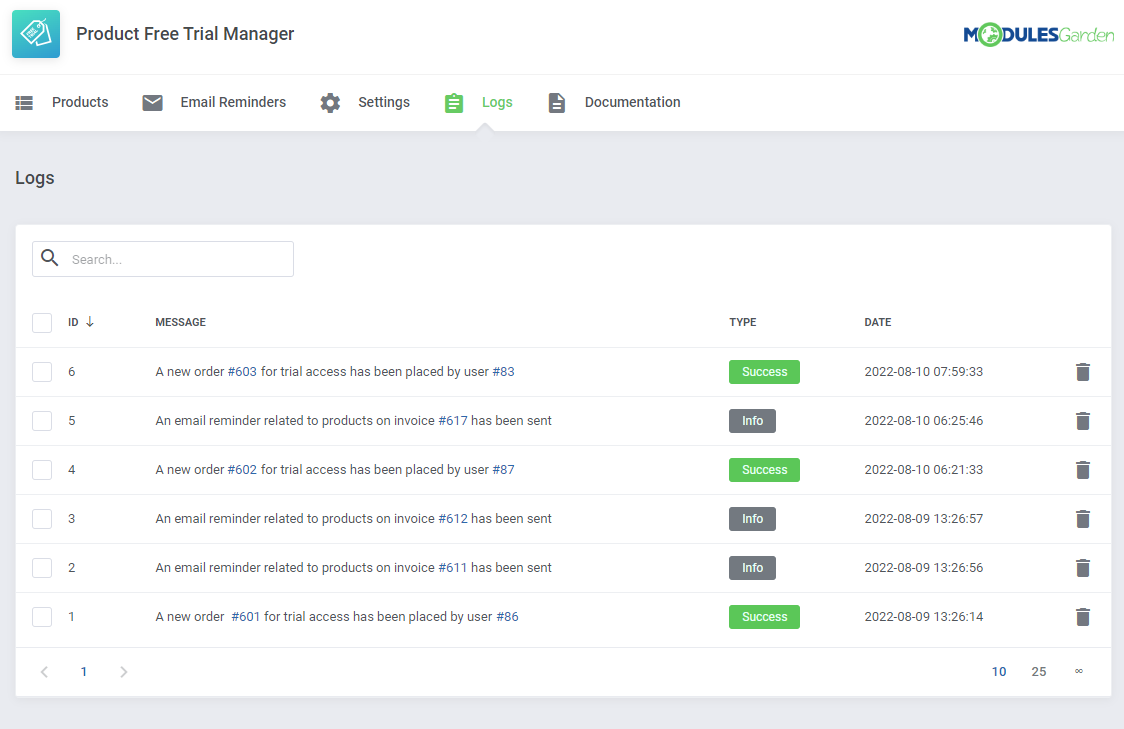The image size is (1124, 729).
Task: Open user #83 link
Action: 503,372
